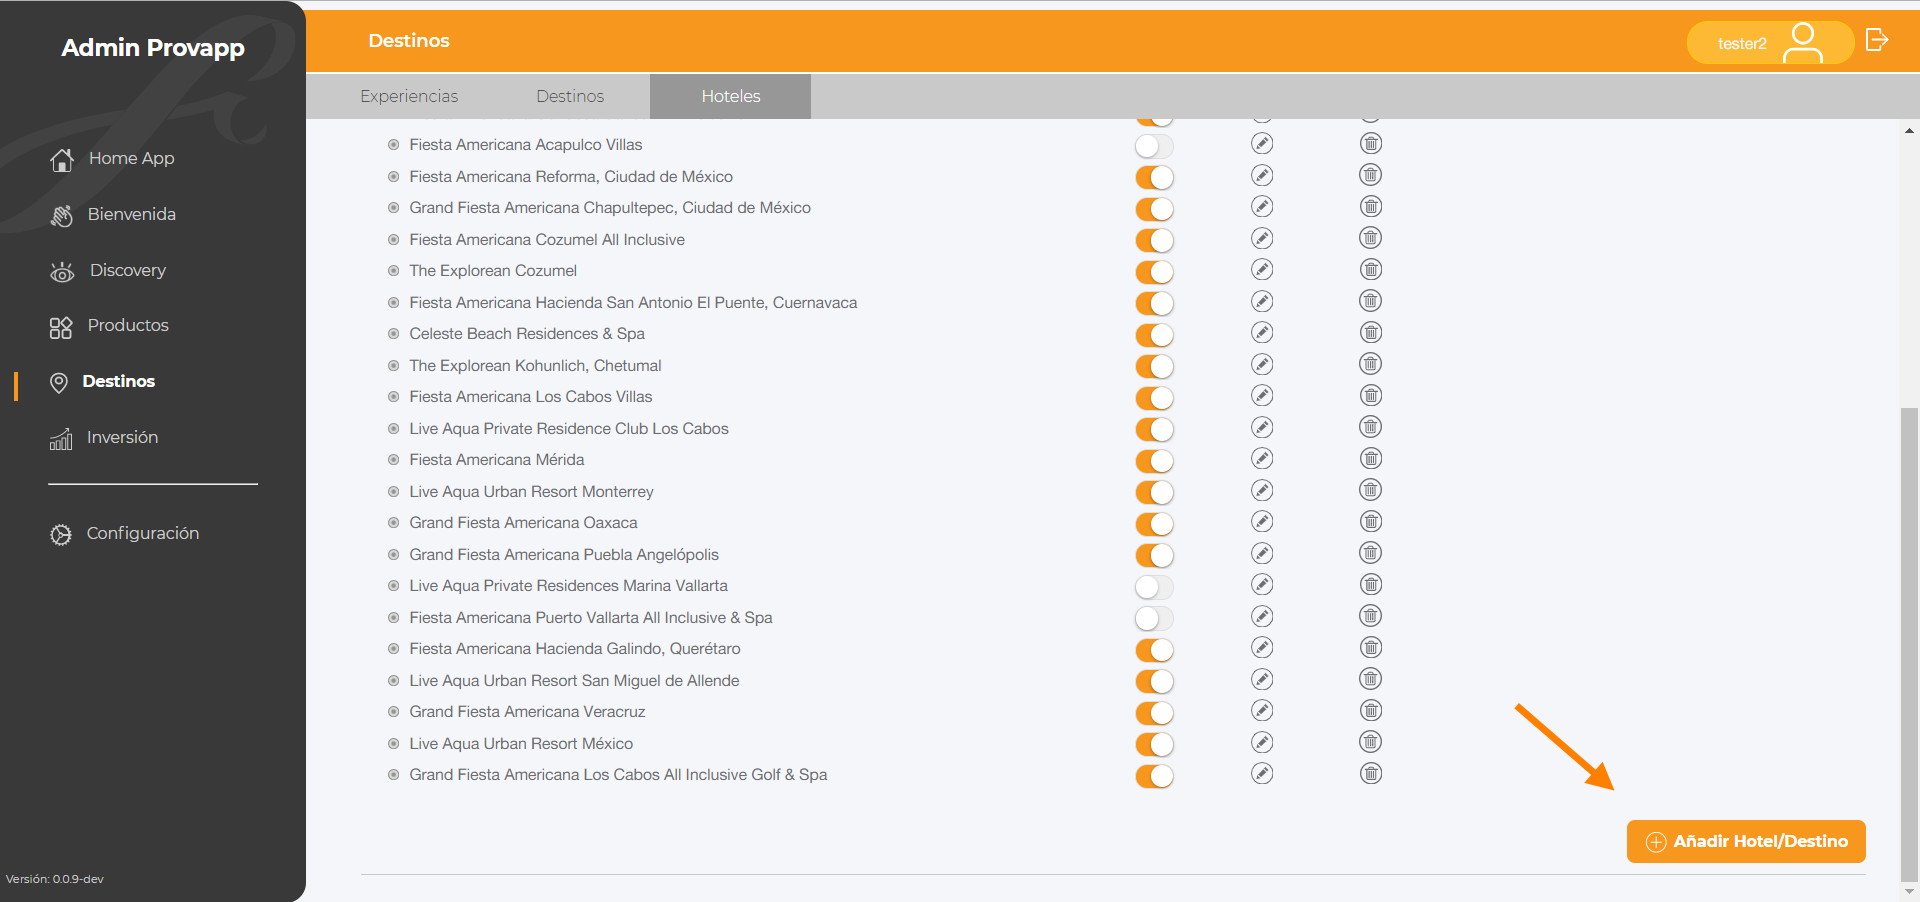The height and width of the screenshot is (902, 1920).
Task: Enable Fiesta Americana Acapulco Villas toggle
Action: point(1154,146)
